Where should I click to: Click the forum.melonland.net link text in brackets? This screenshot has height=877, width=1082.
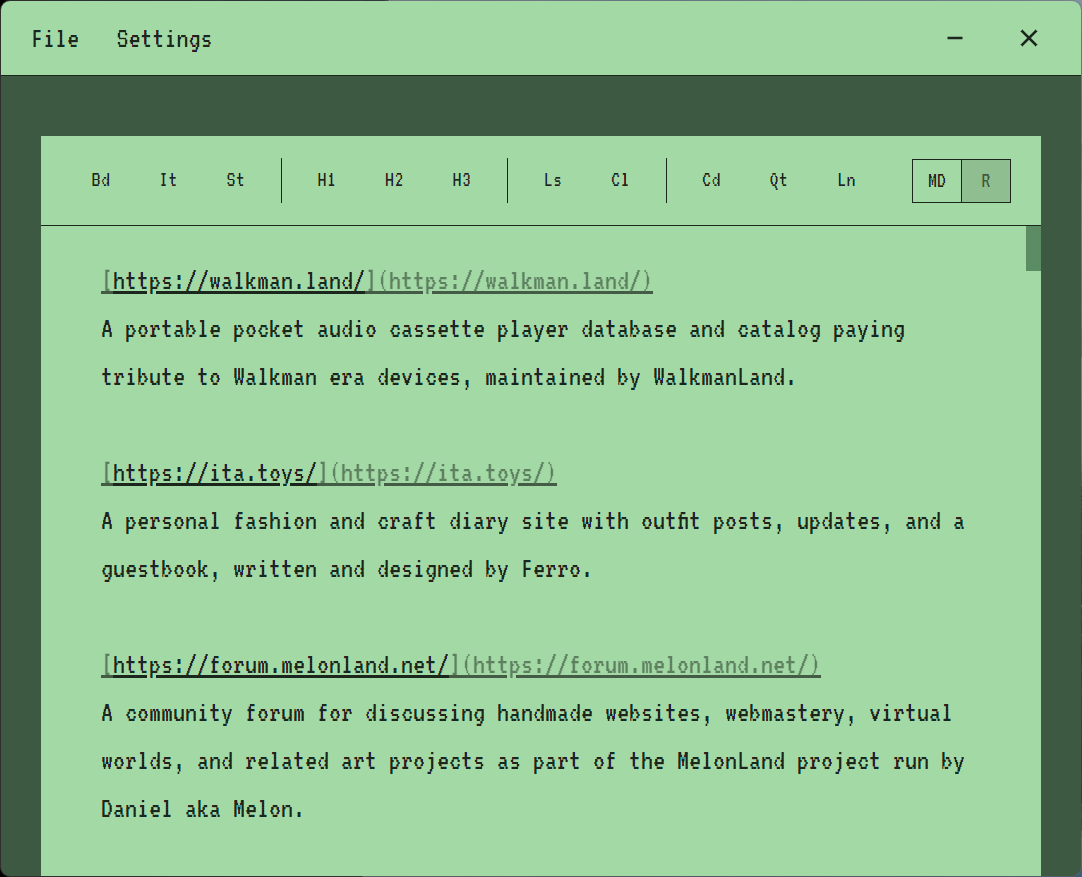(281, 665)
